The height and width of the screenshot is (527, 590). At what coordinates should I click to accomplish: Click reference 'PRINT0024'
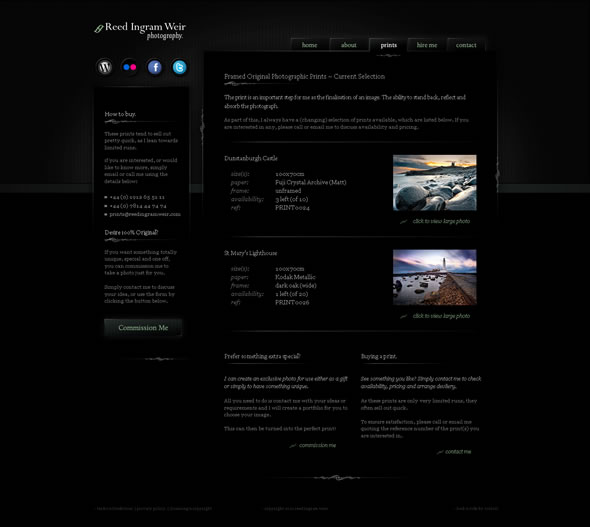coord(292,208)
